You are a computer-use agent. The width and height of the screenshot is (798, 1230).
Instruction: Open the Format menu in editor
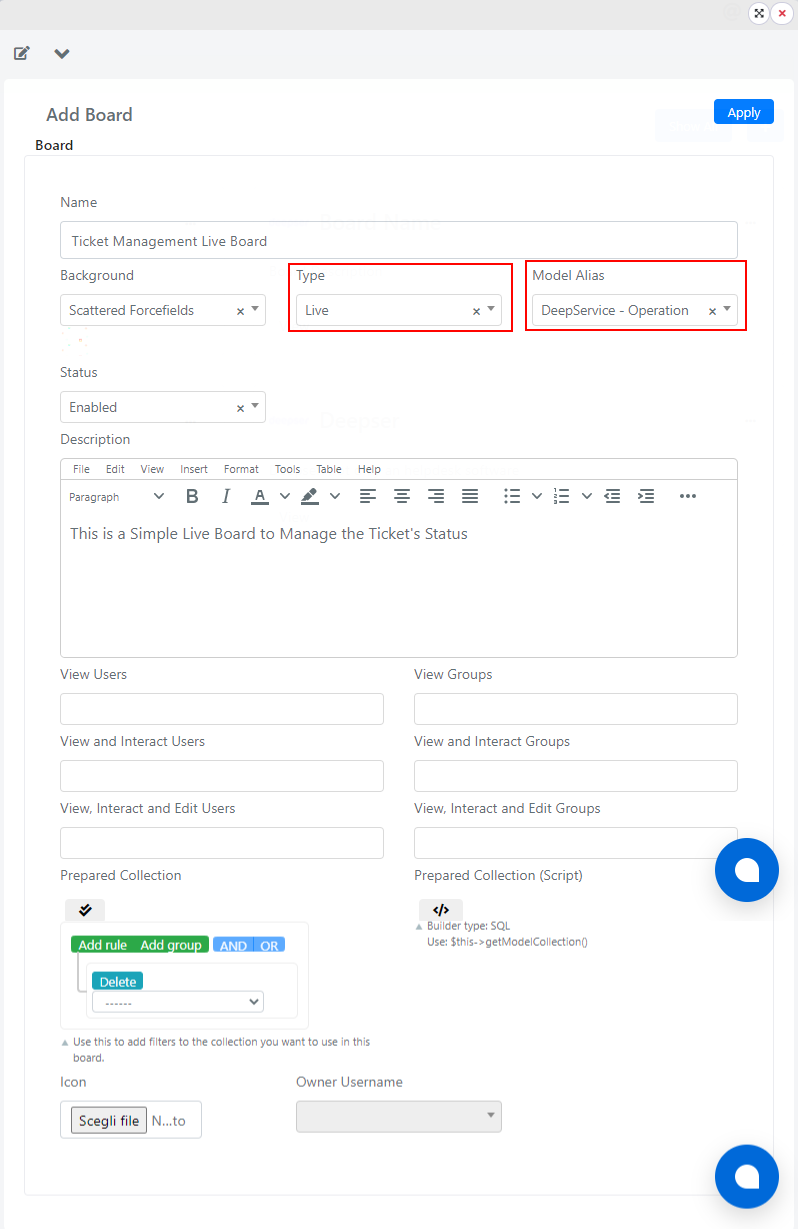tap(241, 469)
